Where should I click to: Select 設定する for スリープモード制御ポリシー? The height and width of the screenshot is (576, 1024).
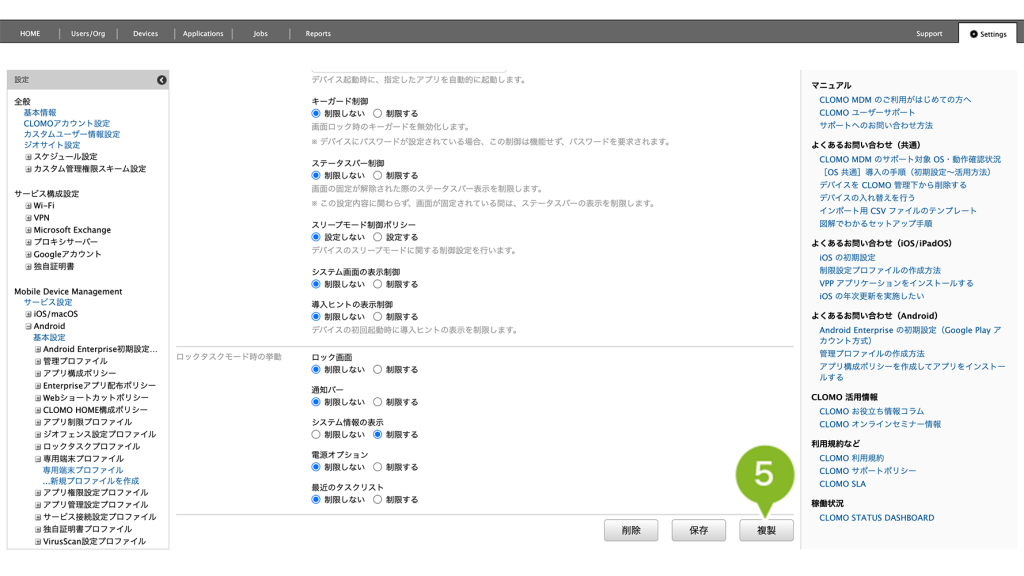378,238
